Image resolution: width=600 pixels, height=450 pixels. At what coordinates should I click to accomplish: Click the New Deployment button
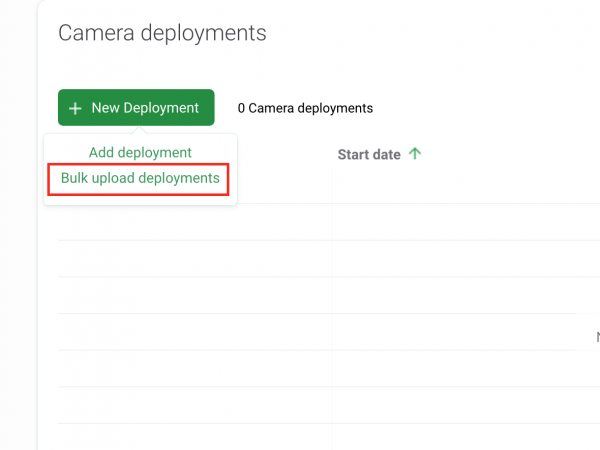[136, 108]
